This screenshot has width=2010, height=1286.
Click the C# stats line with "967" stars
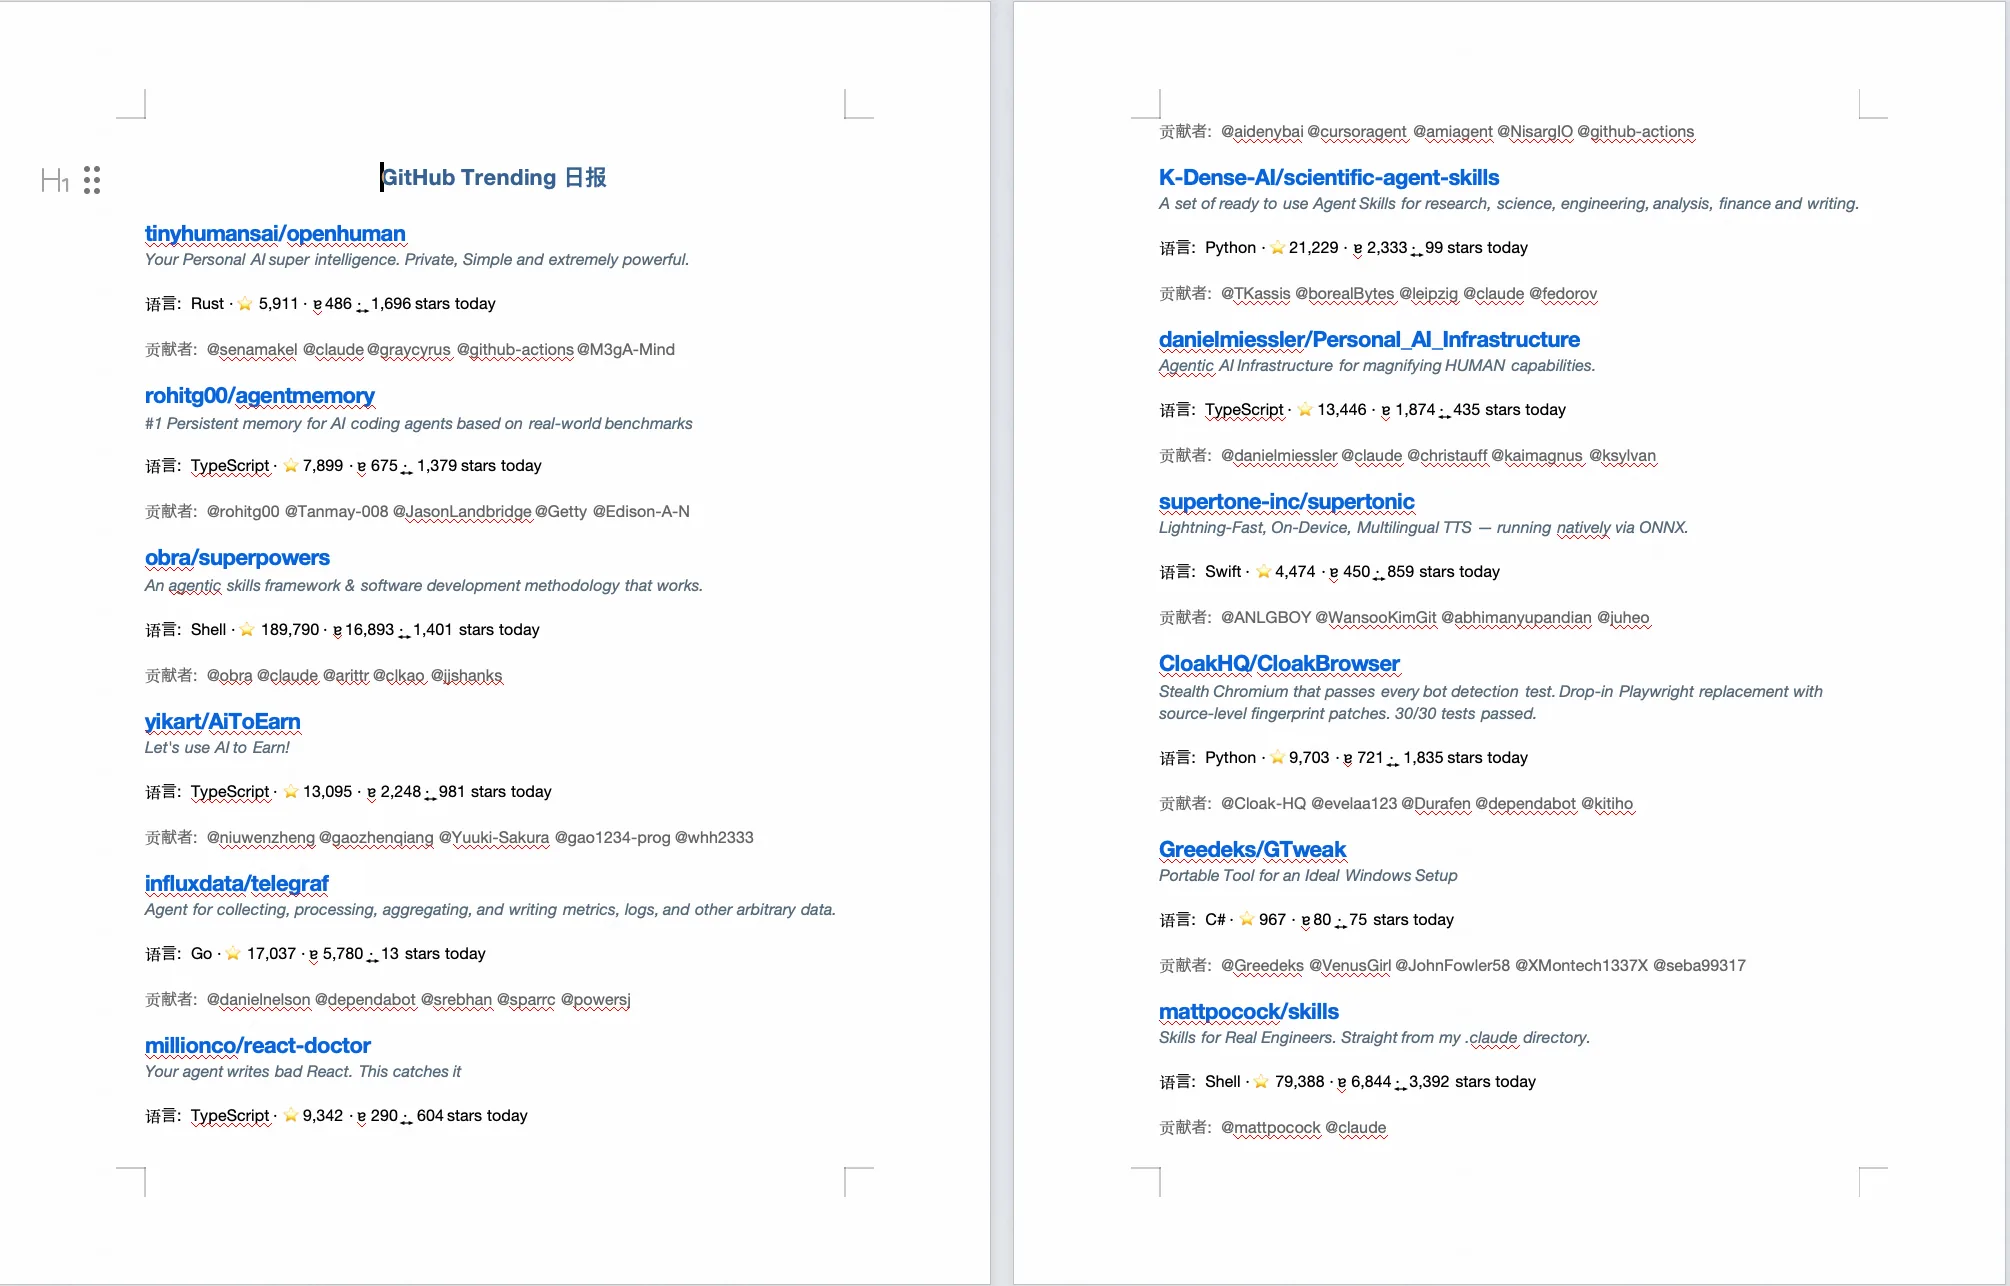1306,920
